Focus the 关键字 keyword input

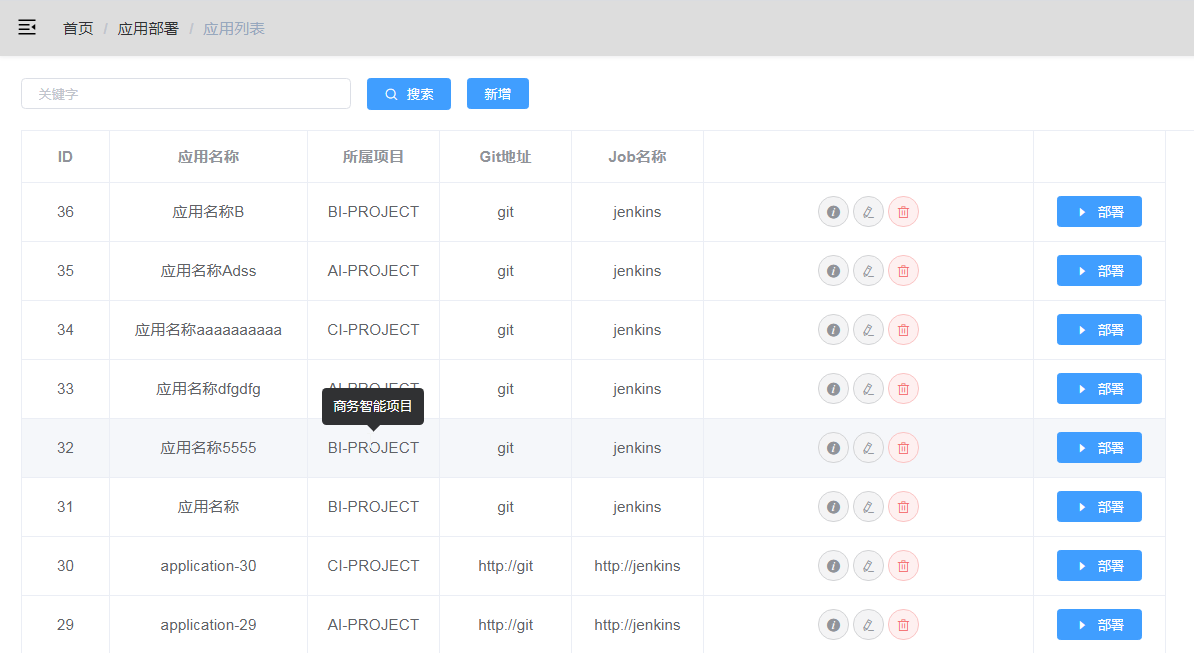point(186,94)
